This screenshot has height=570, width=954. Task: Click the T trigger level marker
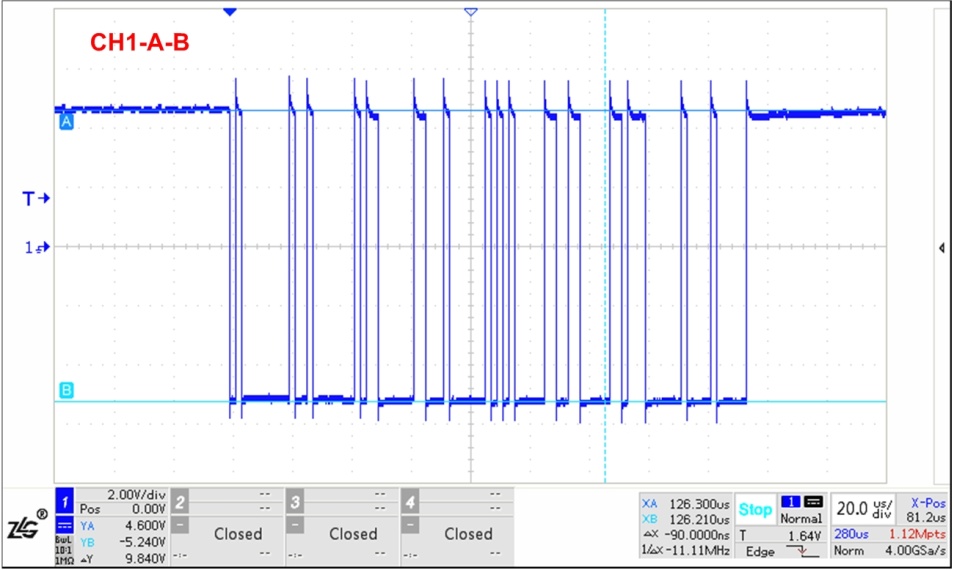pyautogui.click(x=36, y=199)
